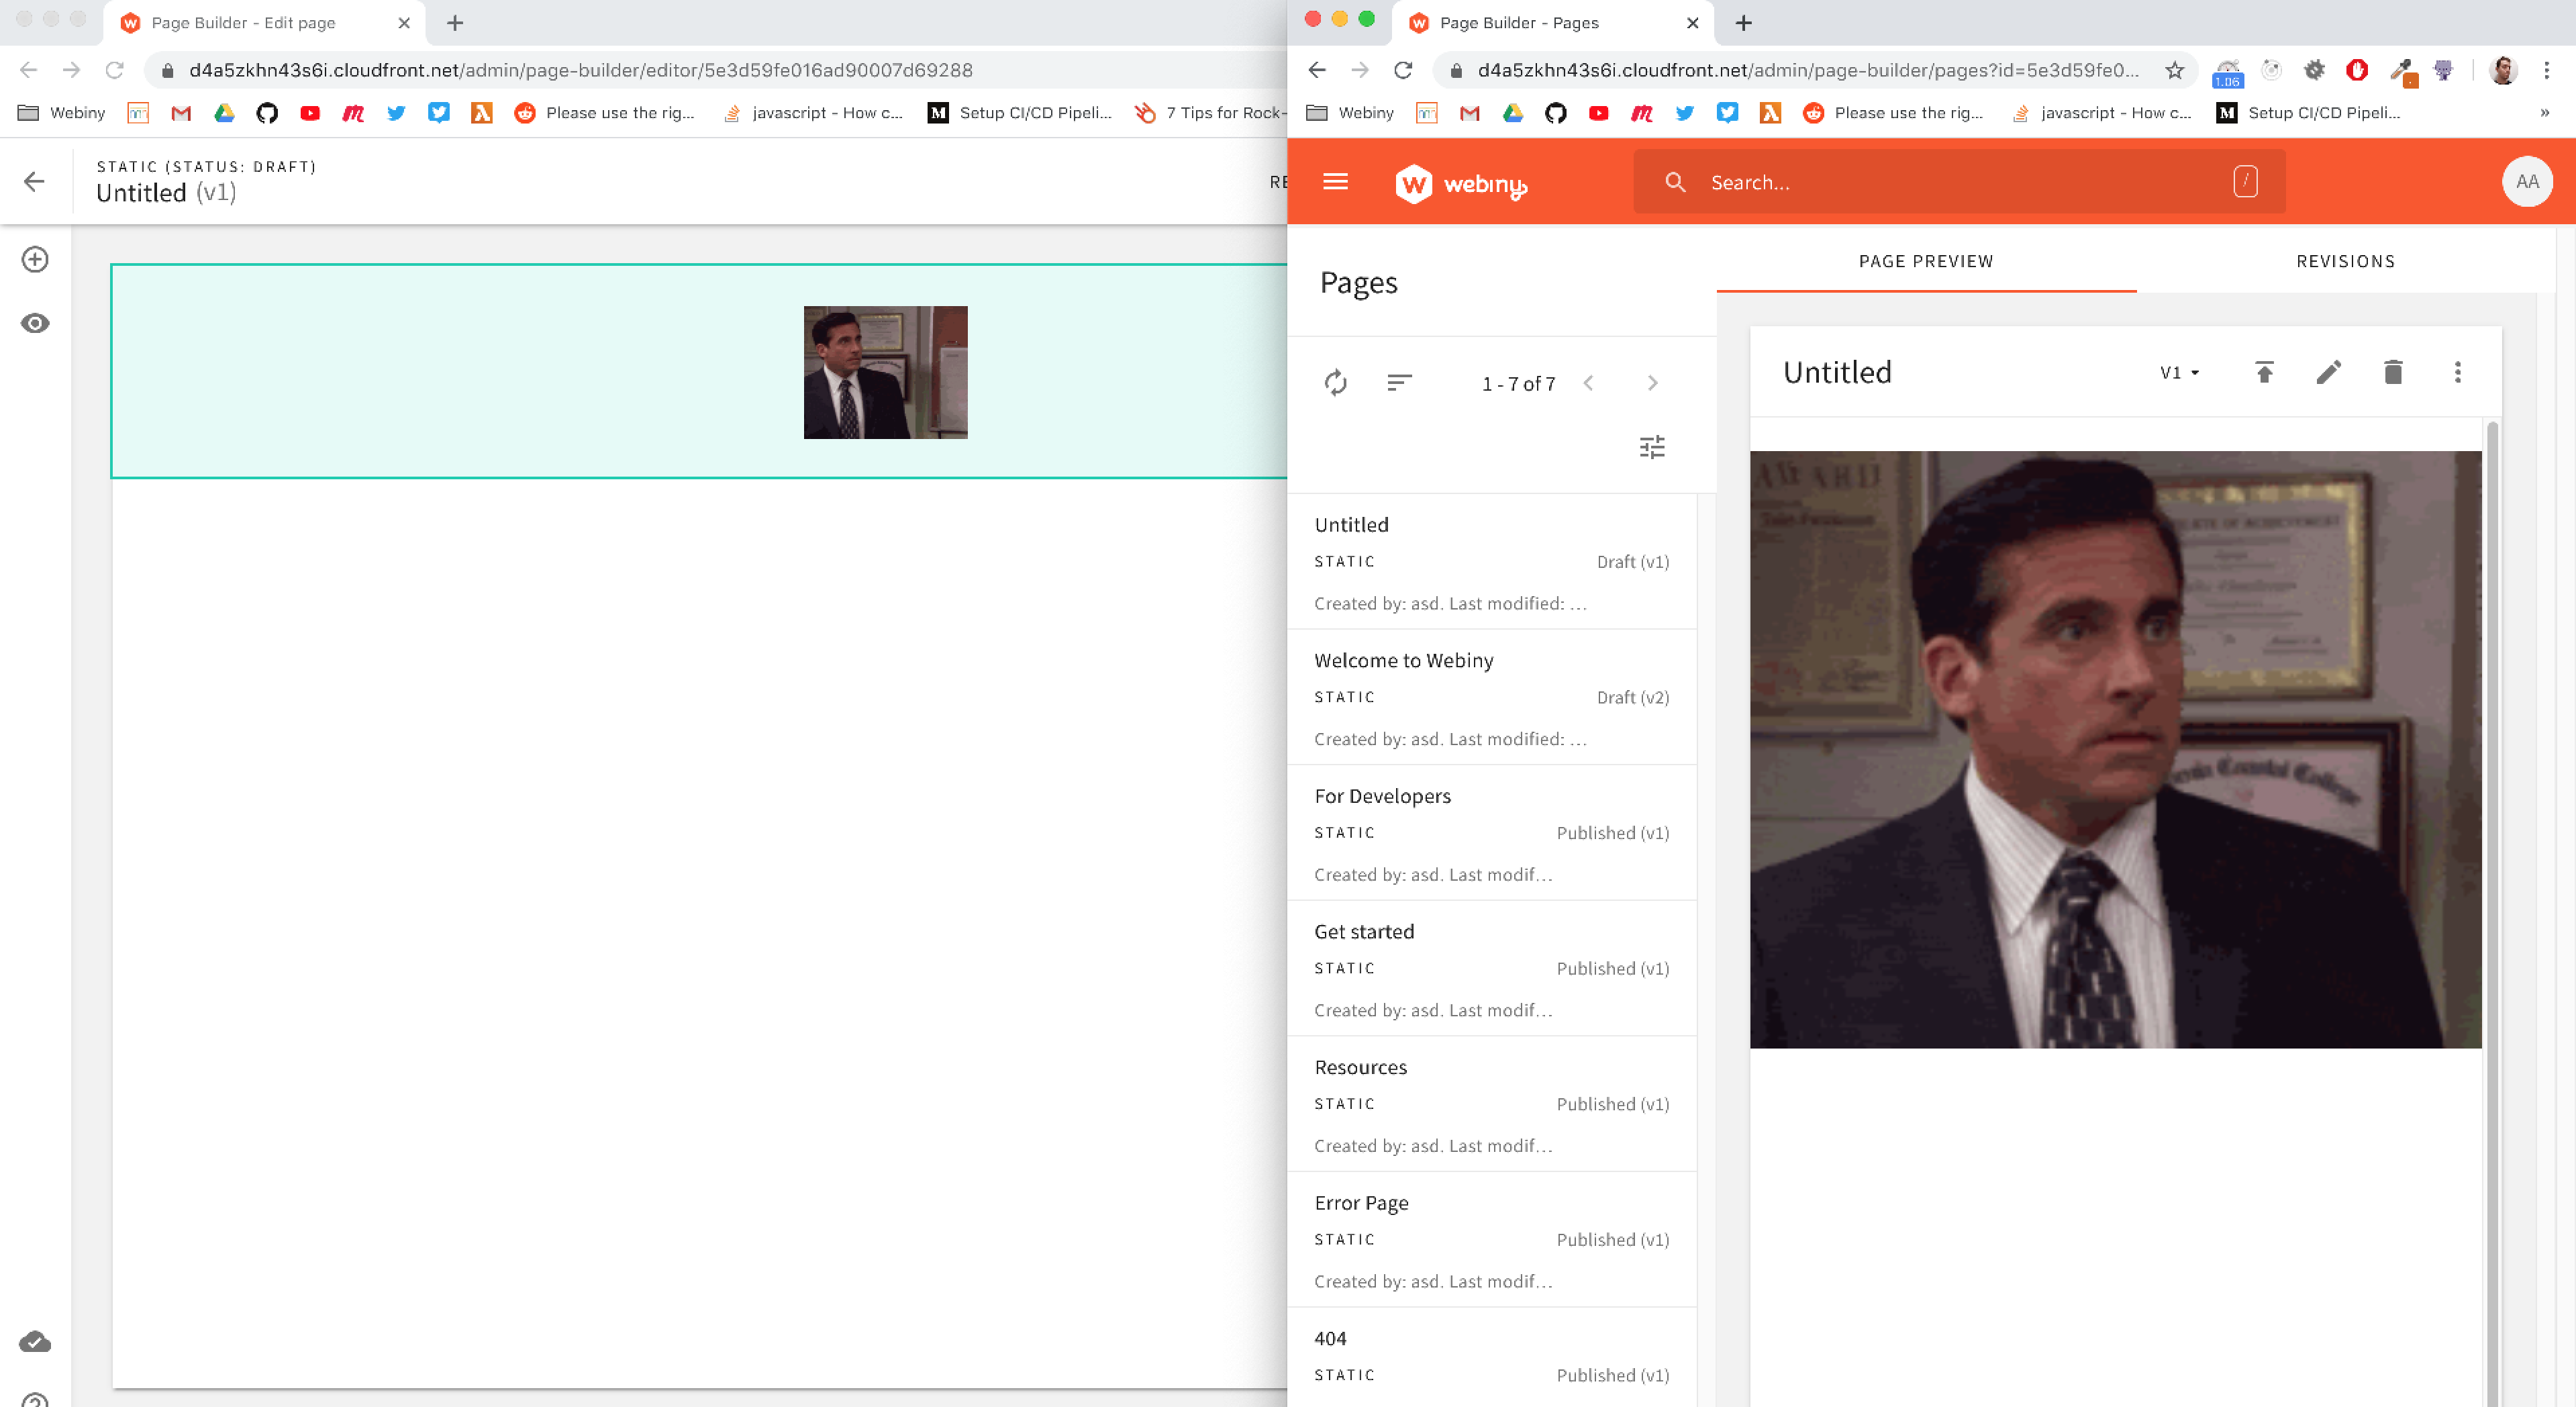Go back using editor's back arrow

coord(34,181)
